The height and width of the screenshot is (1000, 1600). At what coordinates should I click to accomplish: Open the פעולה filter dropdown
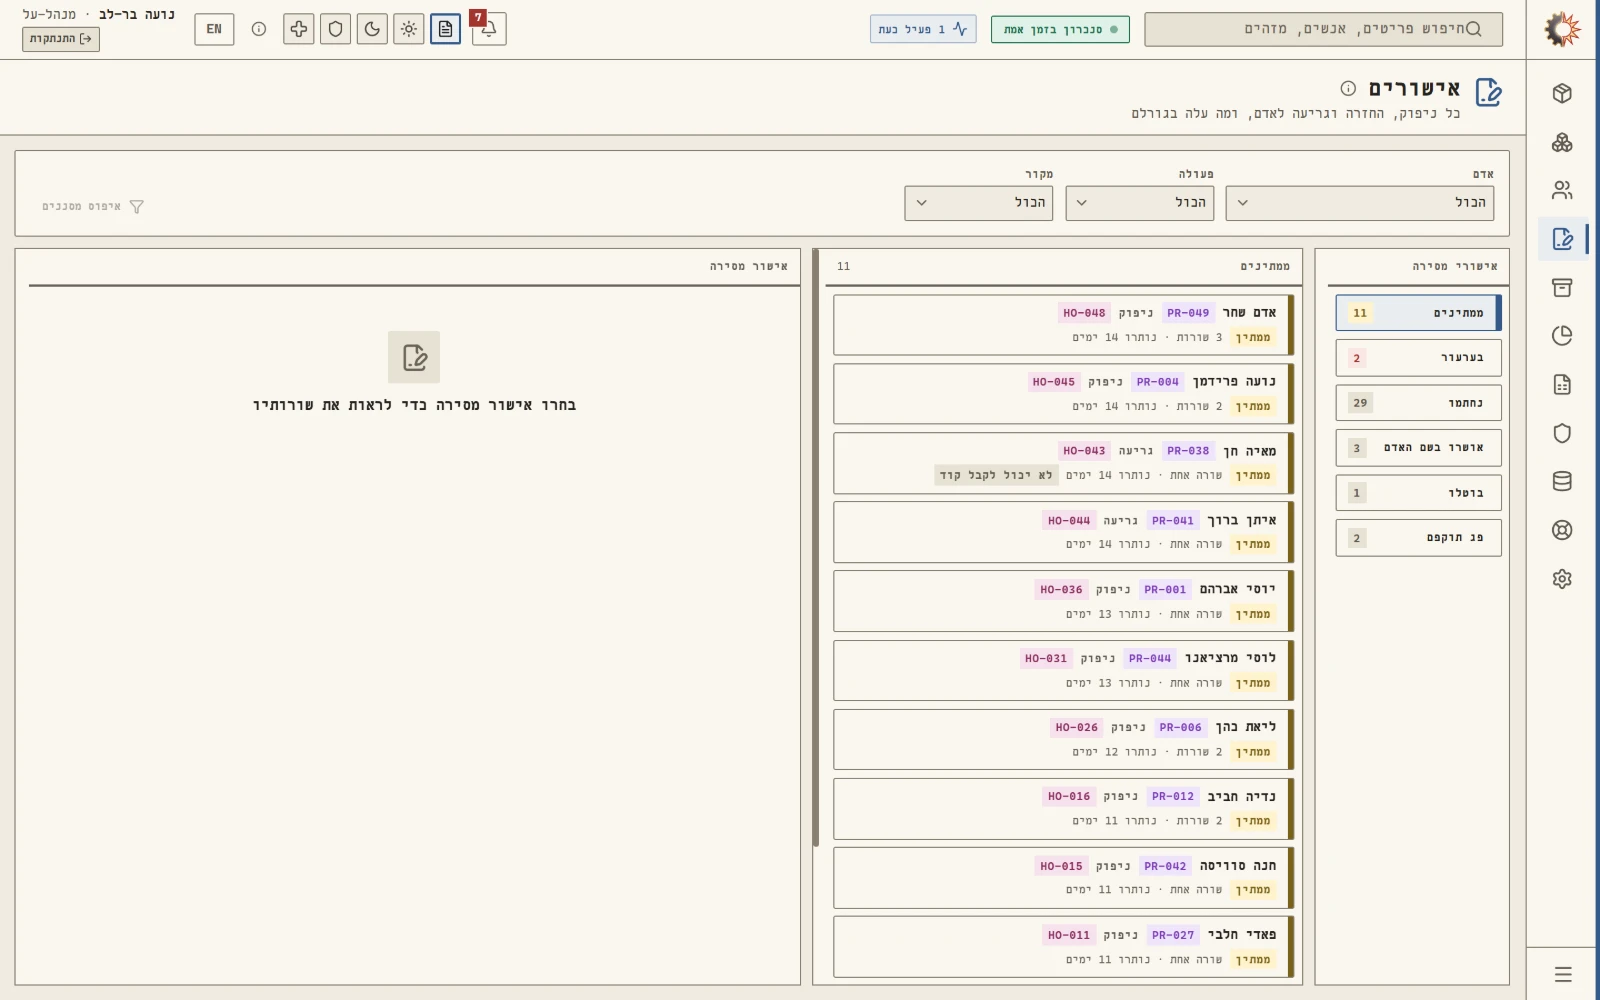coord(1140,203)
